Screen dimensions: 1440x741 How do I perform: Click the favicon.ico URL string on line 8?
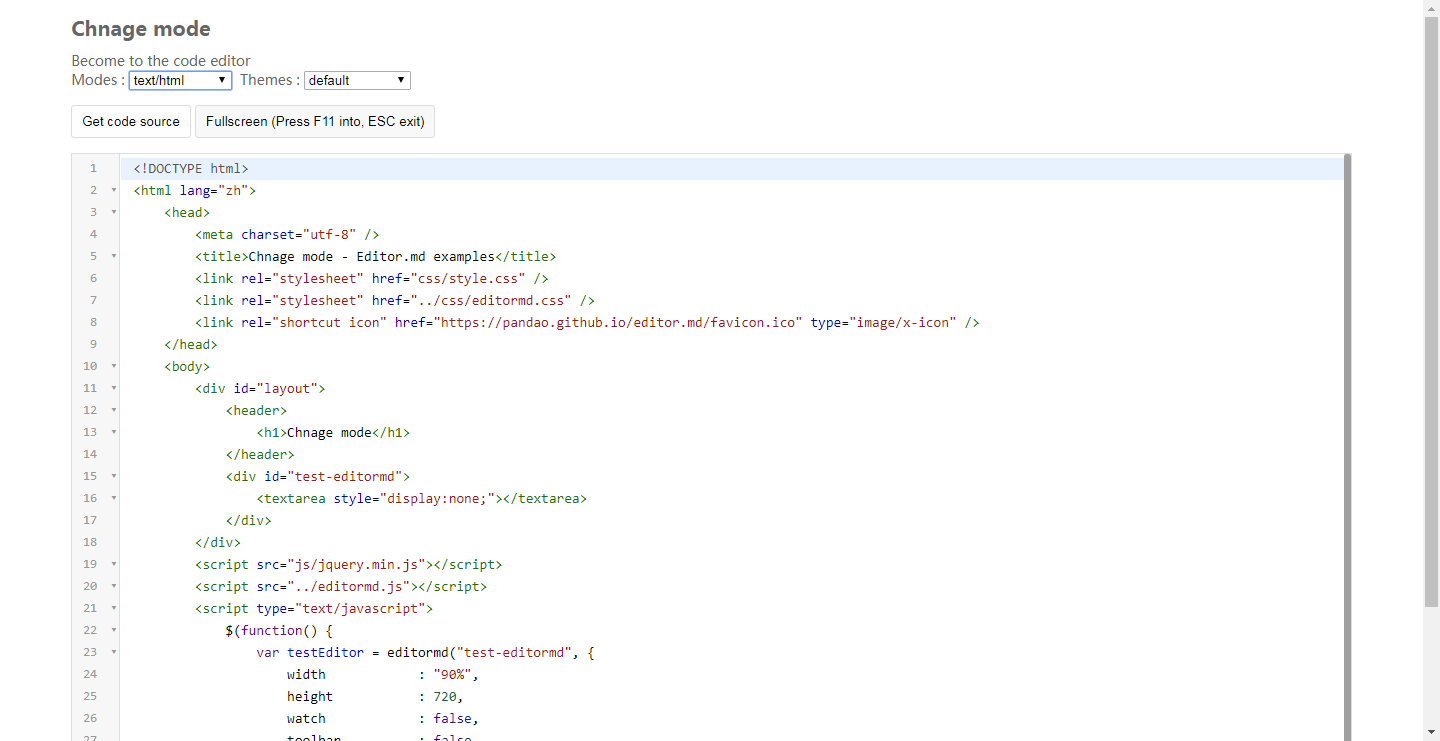(x=618, y=322)
